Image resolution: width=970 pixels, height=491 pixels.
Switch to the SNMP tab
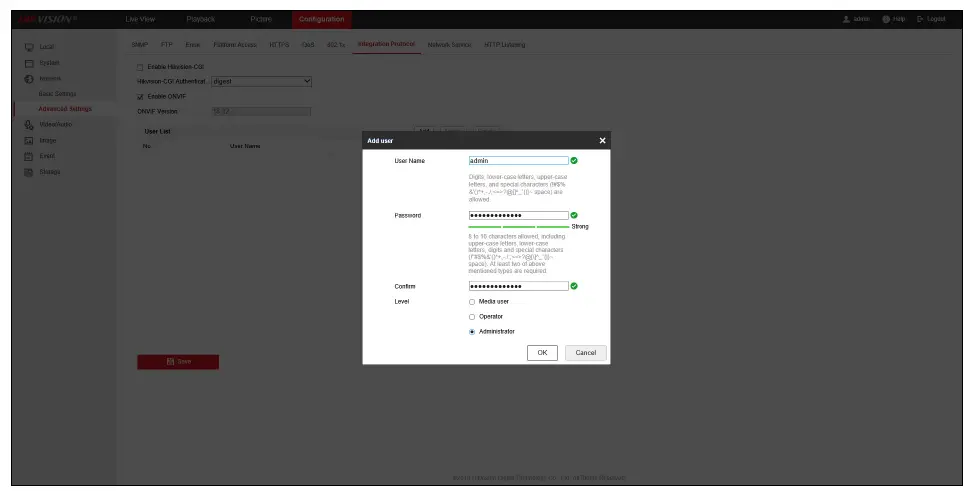tap(140, 45)
